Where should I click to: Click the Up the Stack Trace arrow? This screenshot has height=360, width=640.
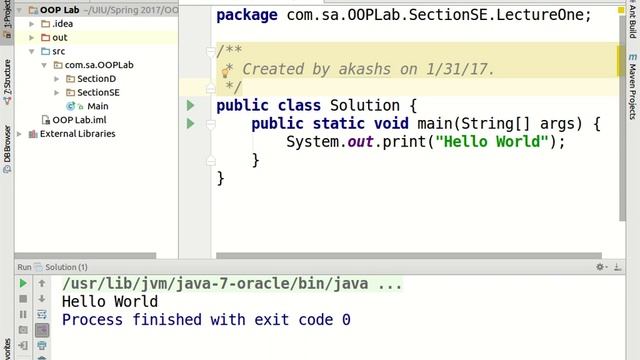point(42,283)
